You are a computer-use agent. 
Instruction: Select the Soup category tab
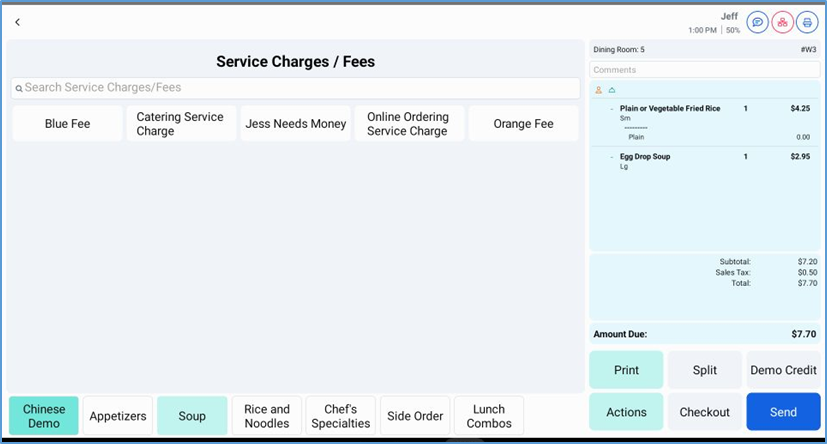(x=192, y=416)
